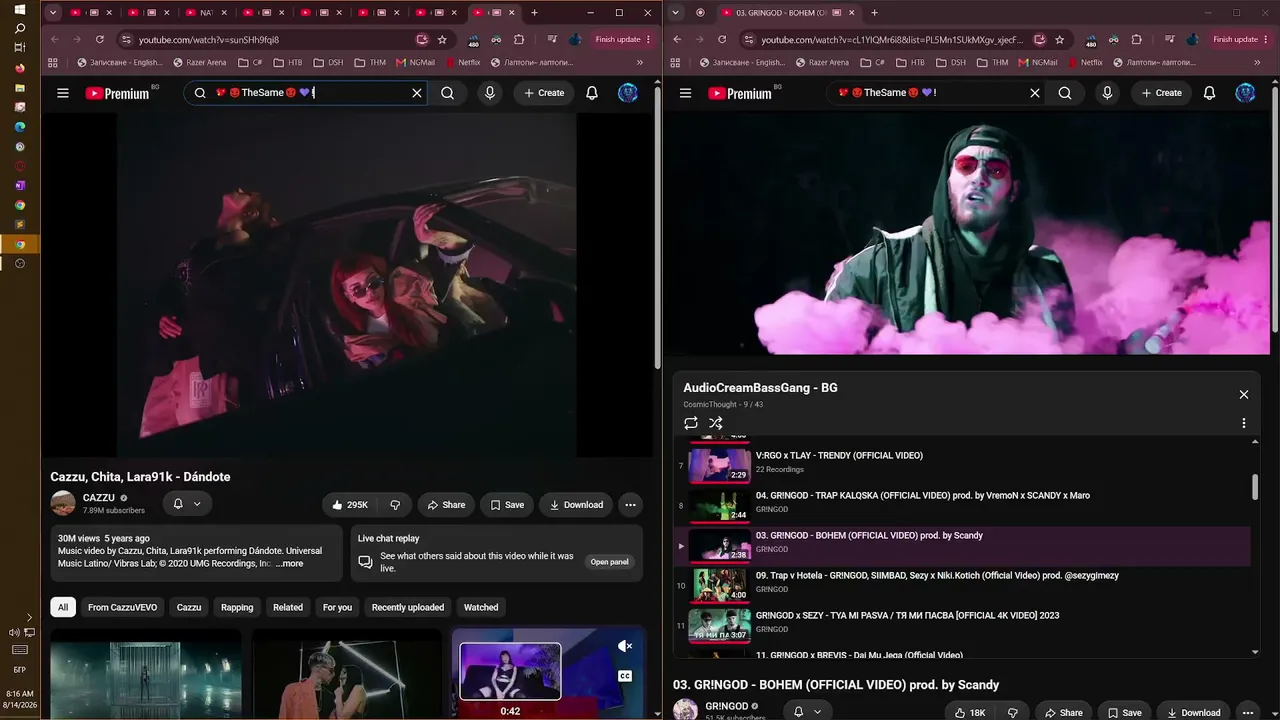Toggle loop playlist in AudioCreamBassGang panel

[691, 423]
